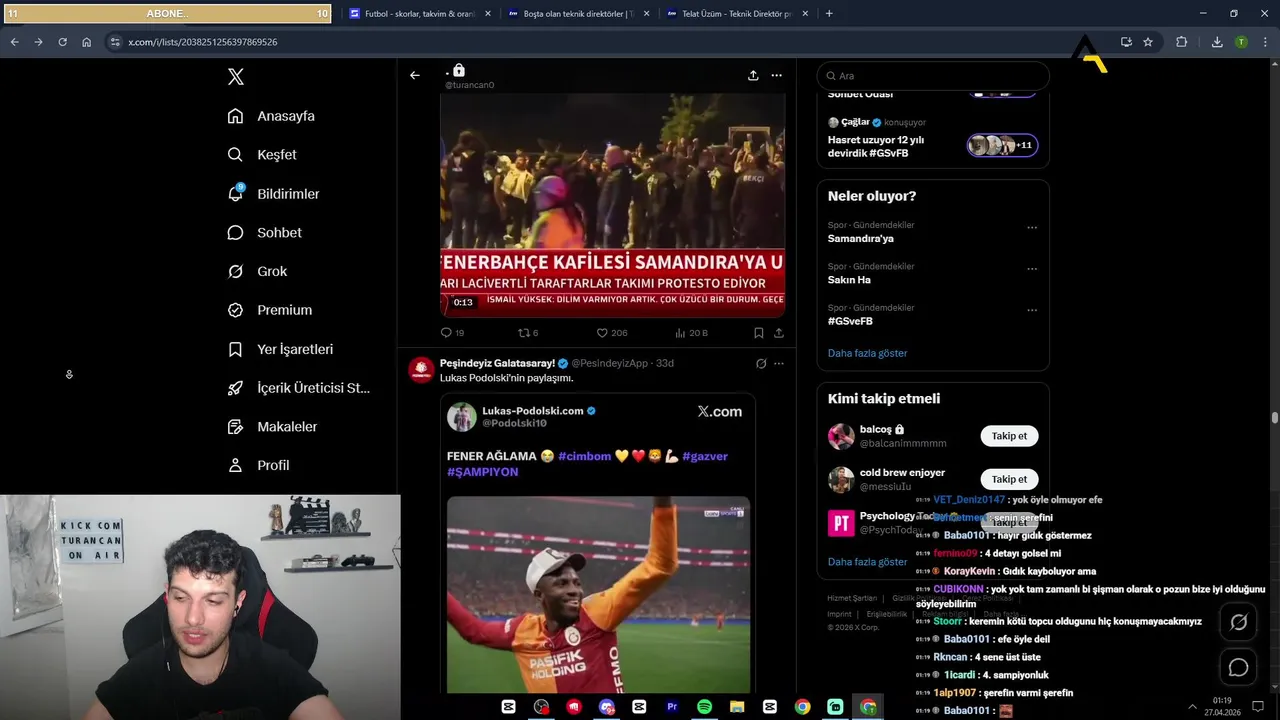The image size is (1280, 720).
Task: Open Chrome downloads
Action: 1217,42
